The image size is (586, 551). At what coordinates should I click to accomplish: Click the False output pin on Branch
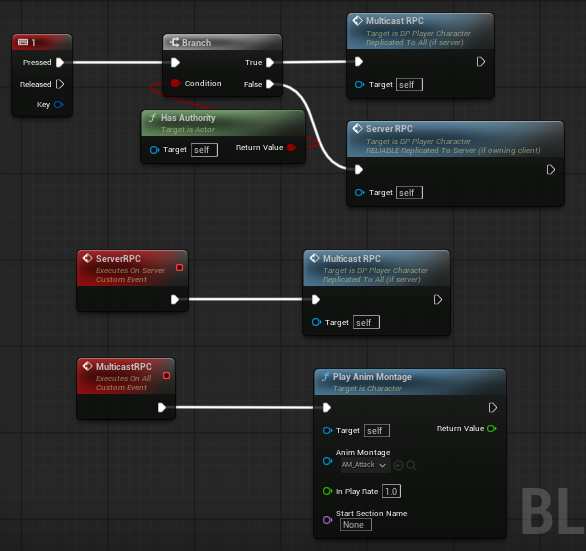(270, 84)
